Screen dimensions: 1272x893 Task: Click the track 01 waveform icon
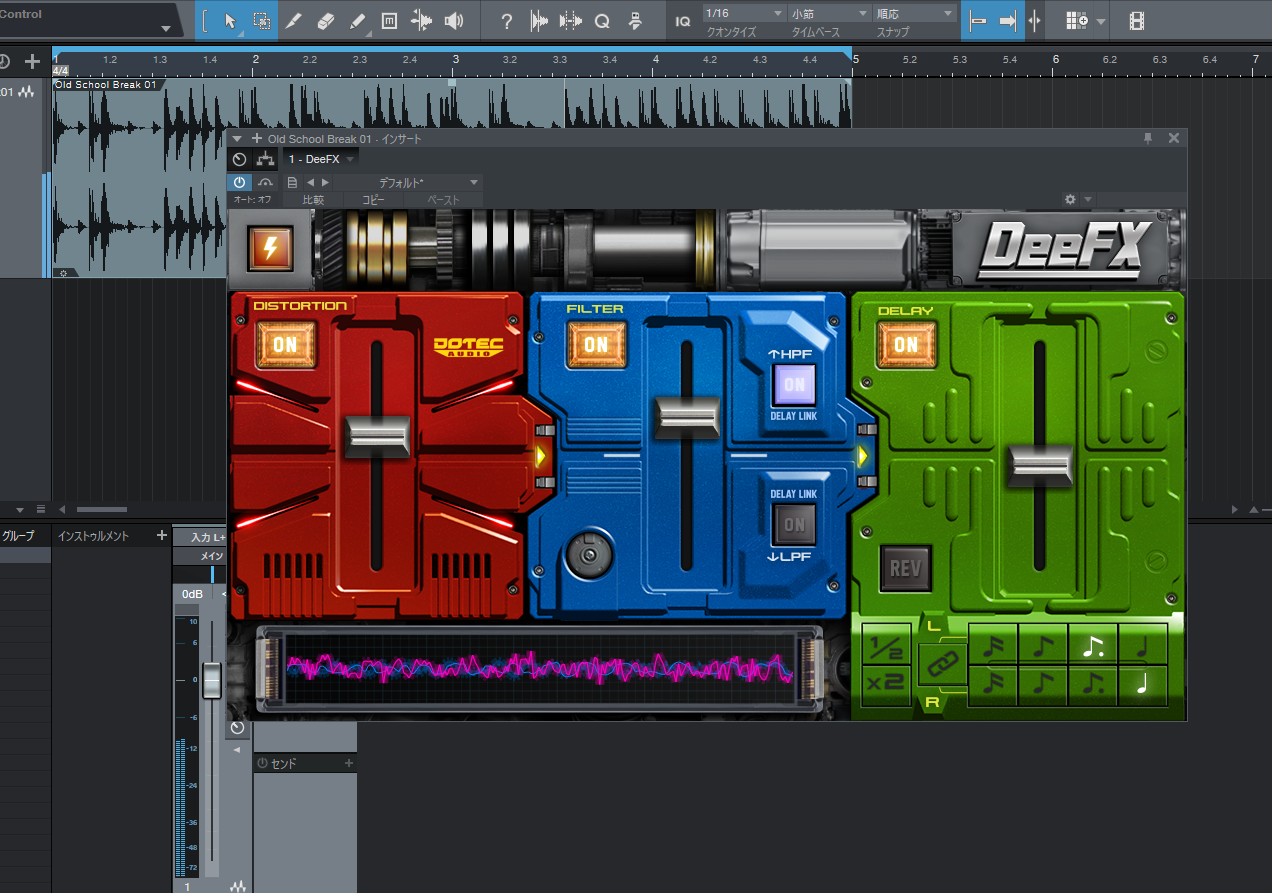click(x=26, y=92)
